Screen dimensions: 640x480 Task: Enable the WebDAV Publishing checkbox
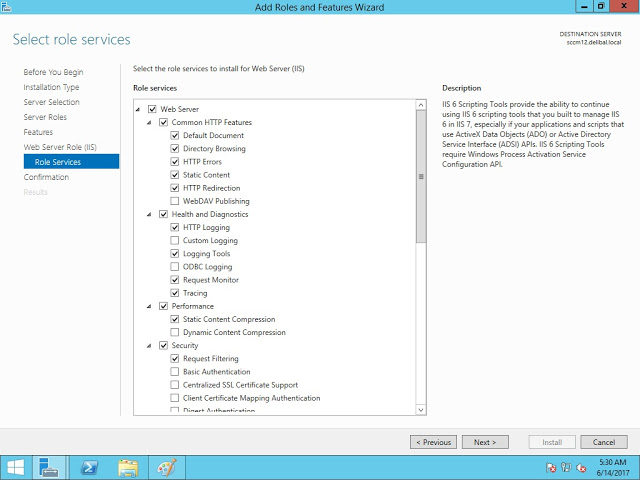175,201
